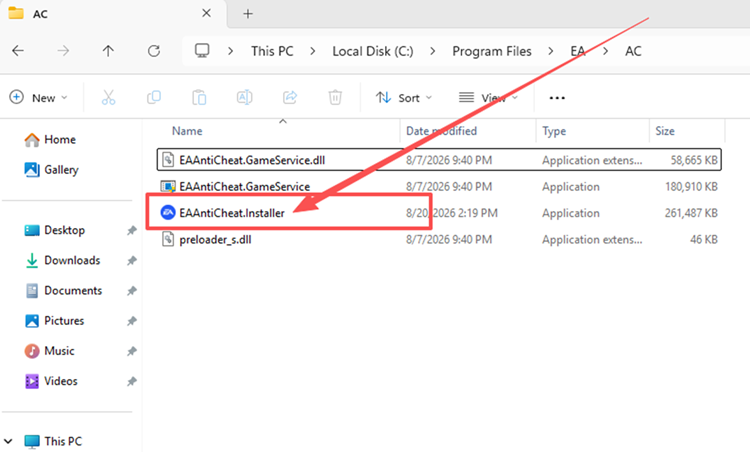Click the 8/20/2026 2:19 PM date cell
This screenshot has width=750, height=452.
[x=452, y=213]
